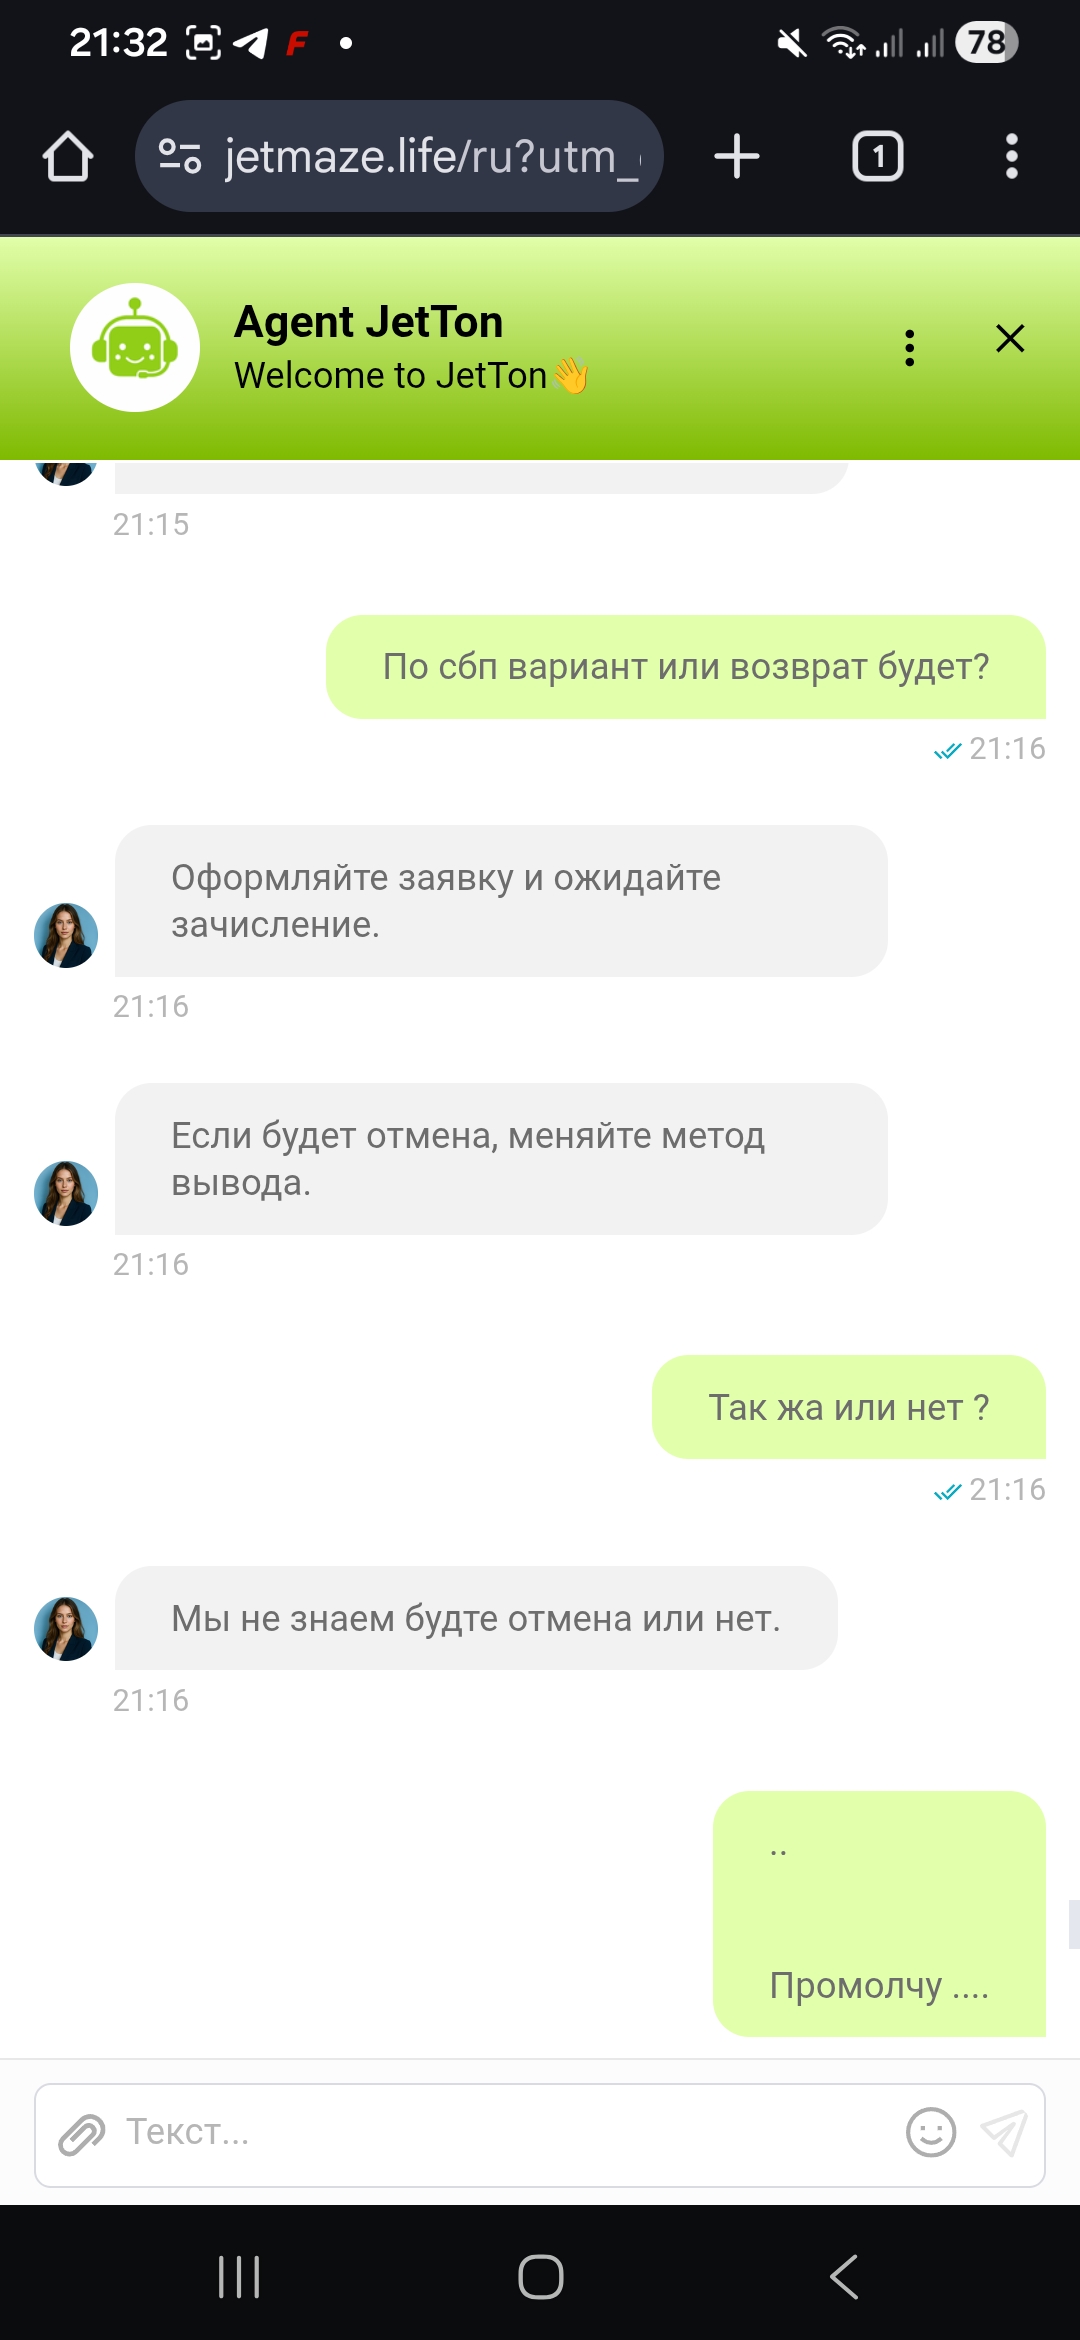Select the 'Так жа или нет ?' message bubble
1080x2340 pixels.
pyautogui.click(x=849, y=1407)
